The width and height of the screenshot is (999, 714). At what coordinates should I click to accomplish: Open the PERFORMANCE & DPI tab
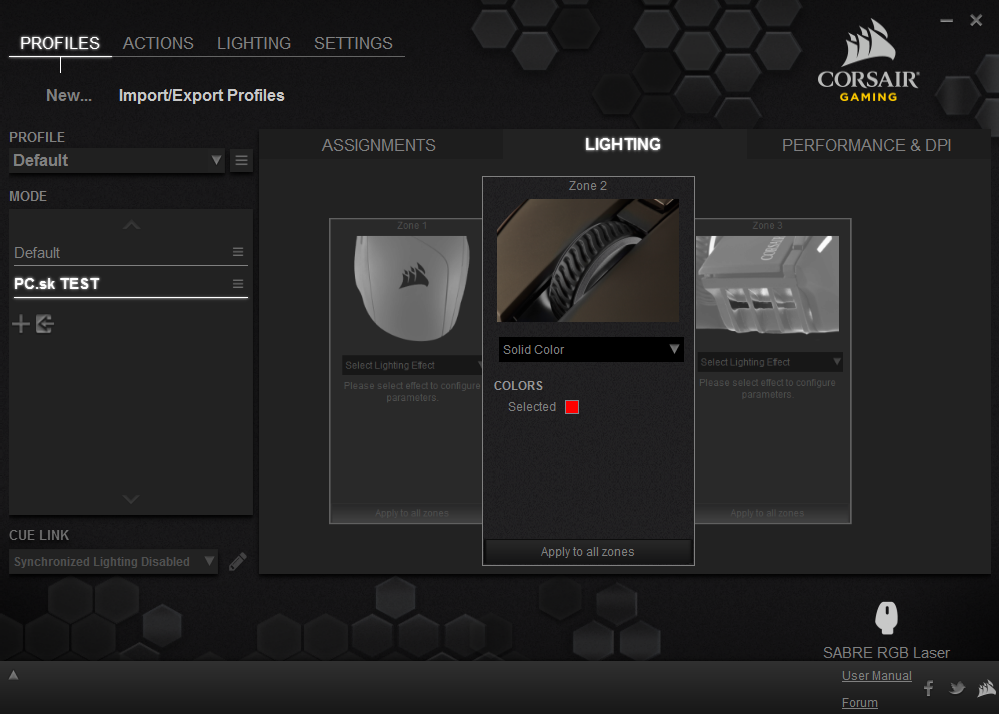click(x=866, y=145)
